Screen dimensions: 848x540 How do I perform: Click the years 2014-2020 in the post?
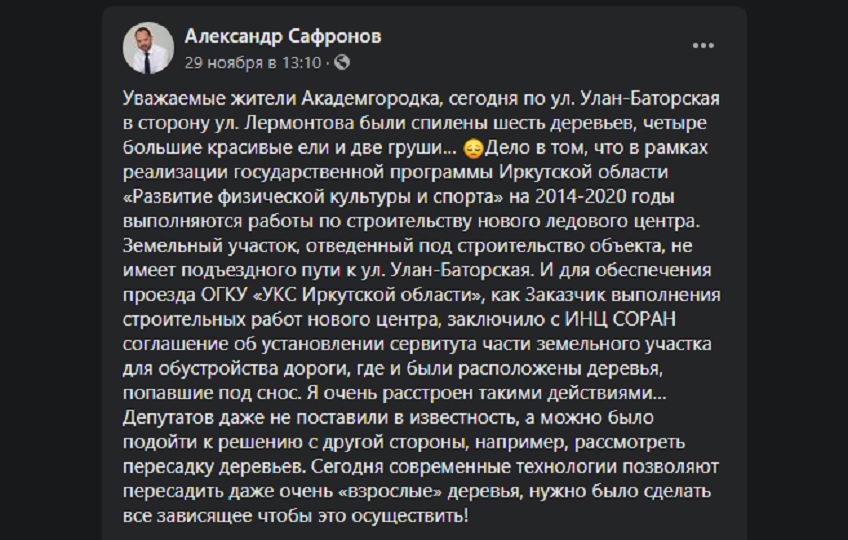[581, 196]
